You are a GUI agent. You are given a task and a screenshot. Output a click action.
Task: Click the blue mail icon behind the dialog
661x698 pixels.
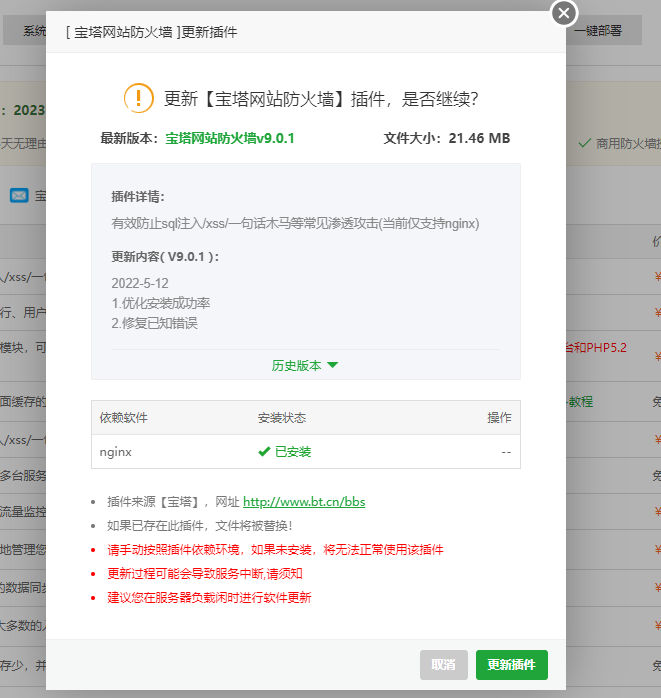pos(19,195)
